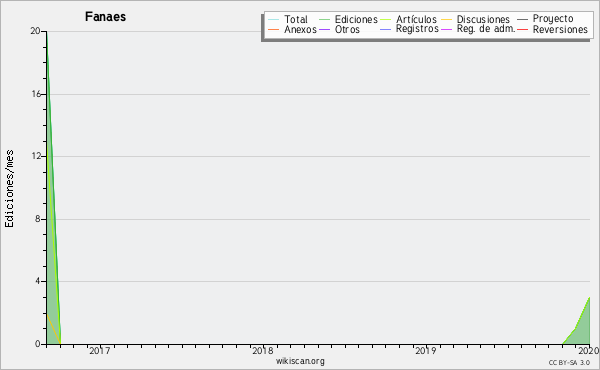This screenshot has height=370, width=600.
Task: Select the Reversiones legend label
Action: point(560,29)
